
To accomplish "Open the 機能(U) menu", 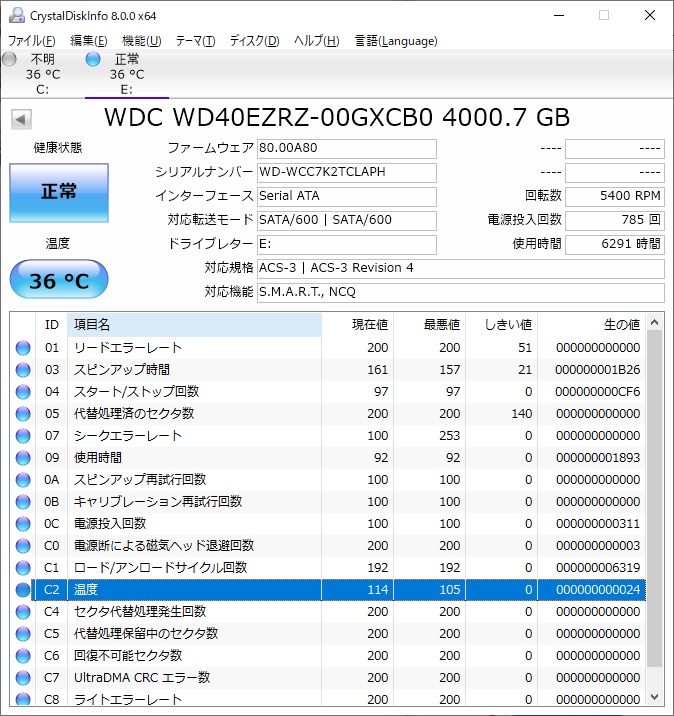I will coord(142,41).
